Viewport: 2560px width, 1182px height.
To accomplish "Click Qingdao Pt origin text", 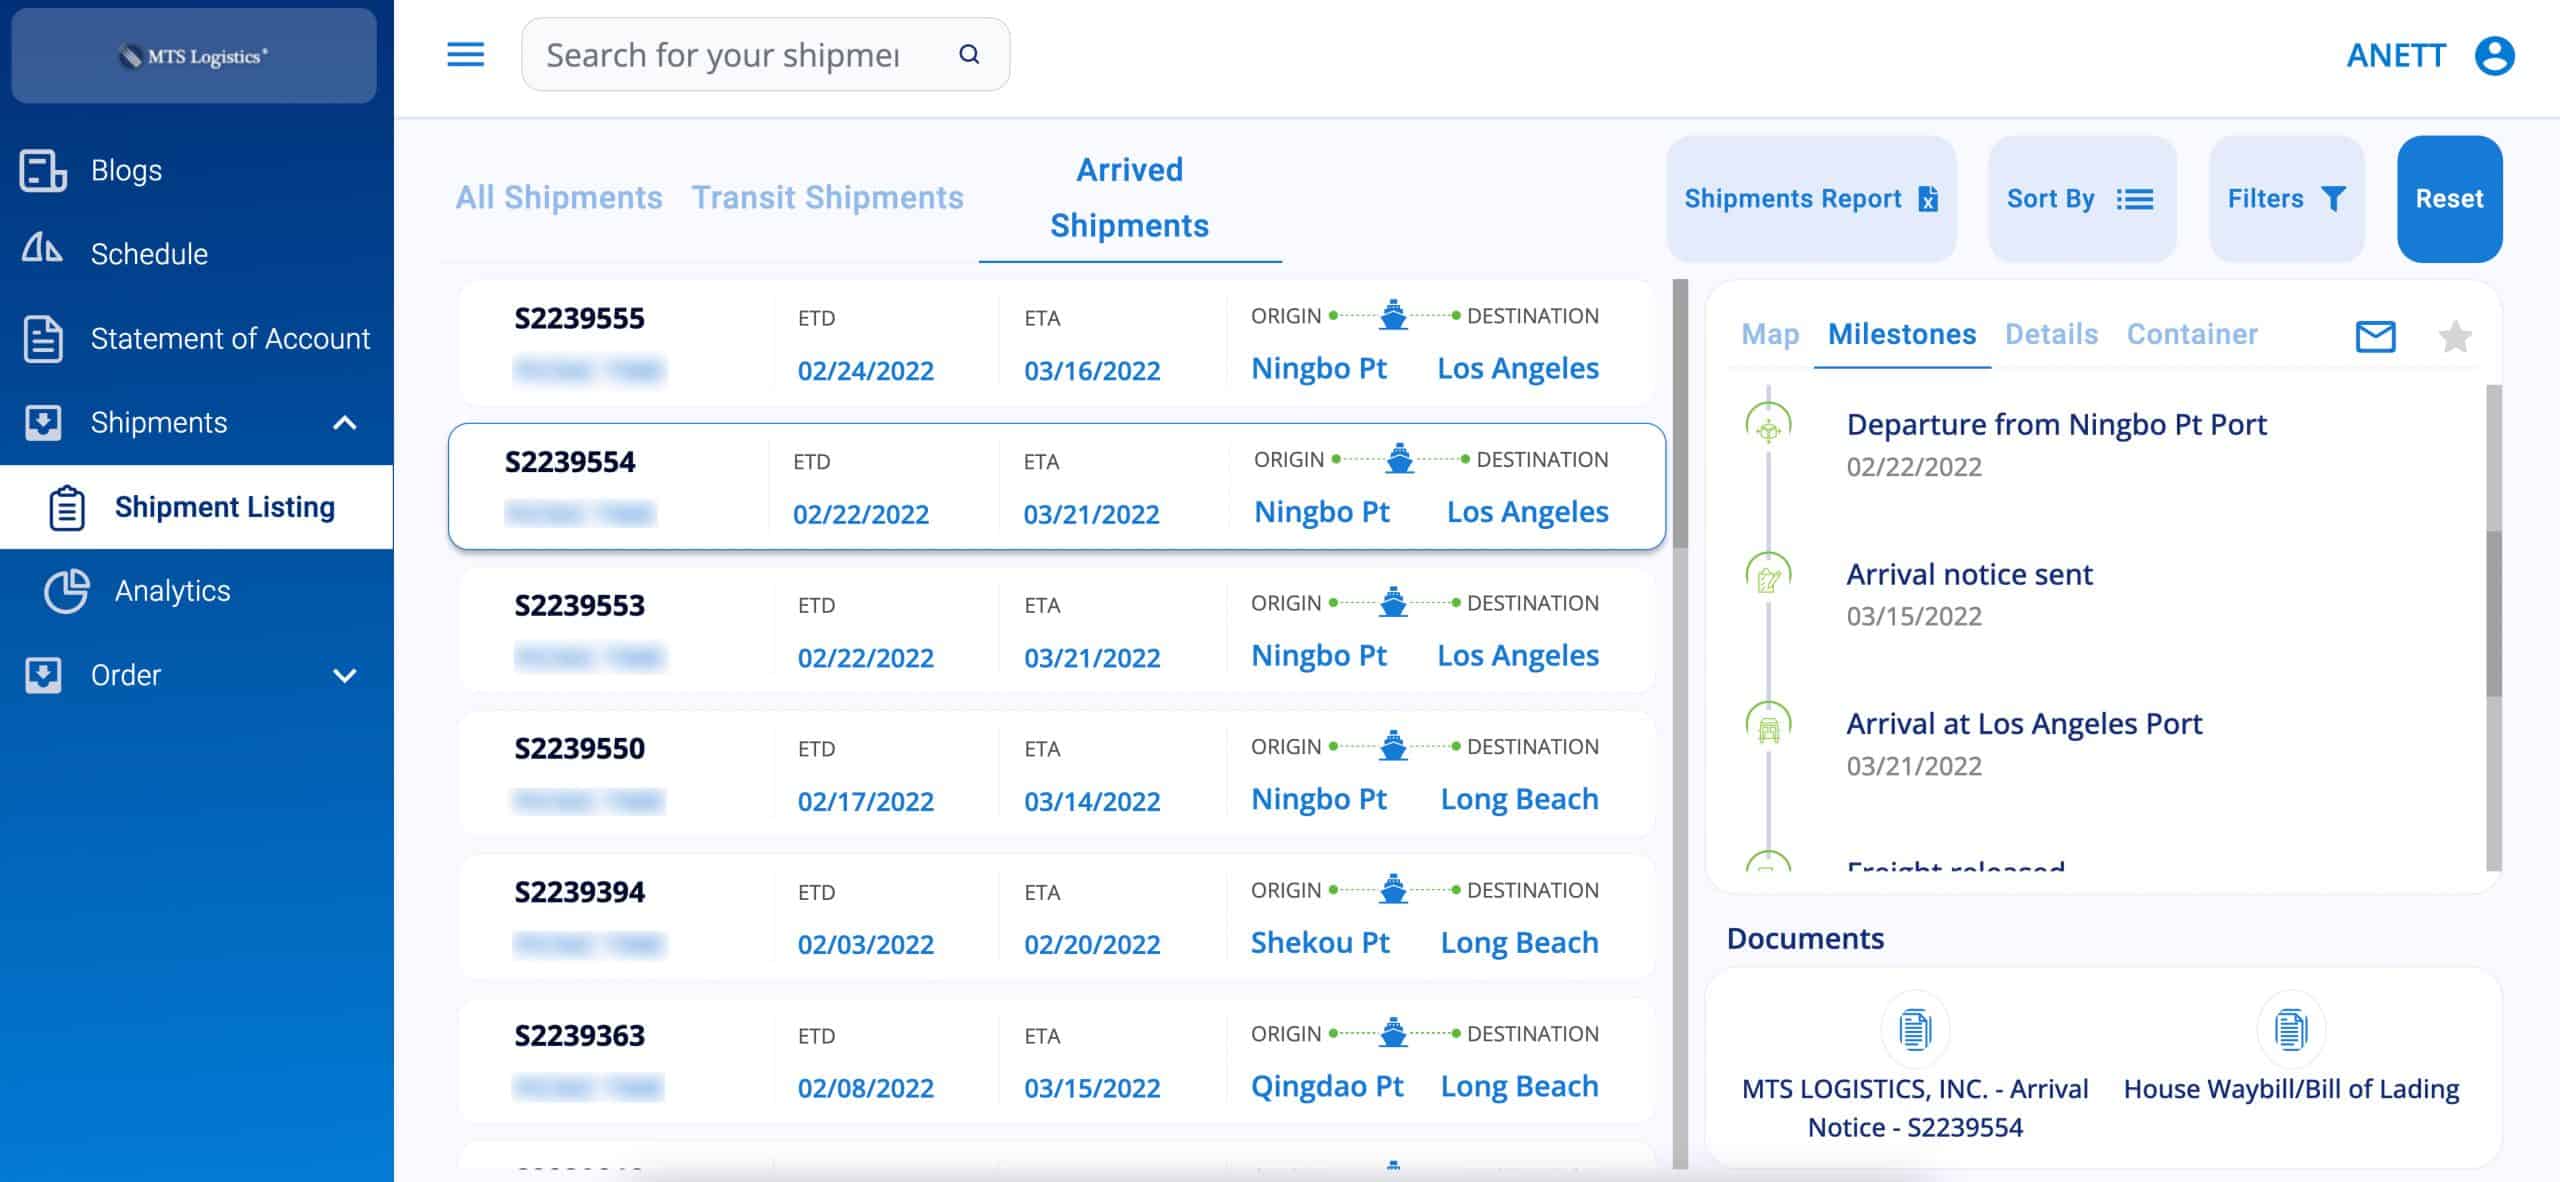I will click(1327, 1086).
